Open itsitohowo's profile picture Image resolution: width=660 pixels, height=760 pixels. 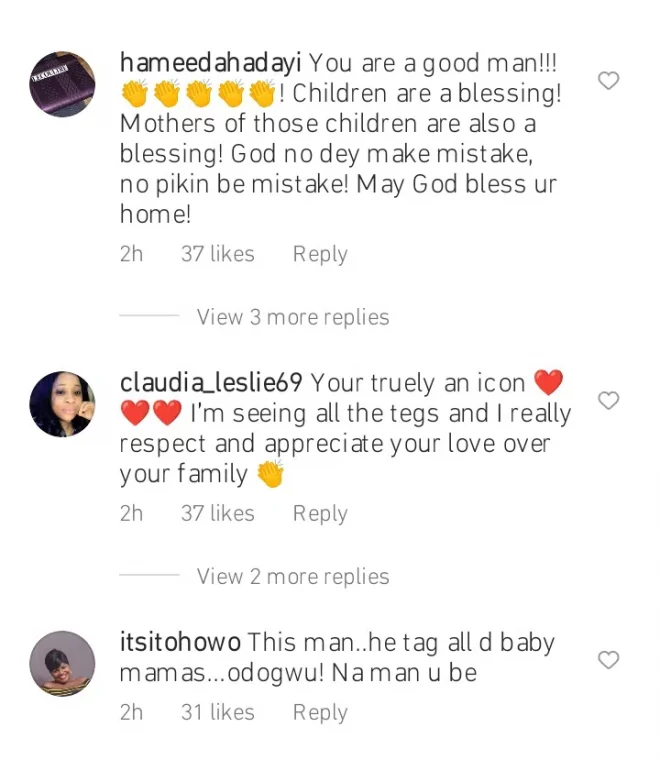coord(62,663)
